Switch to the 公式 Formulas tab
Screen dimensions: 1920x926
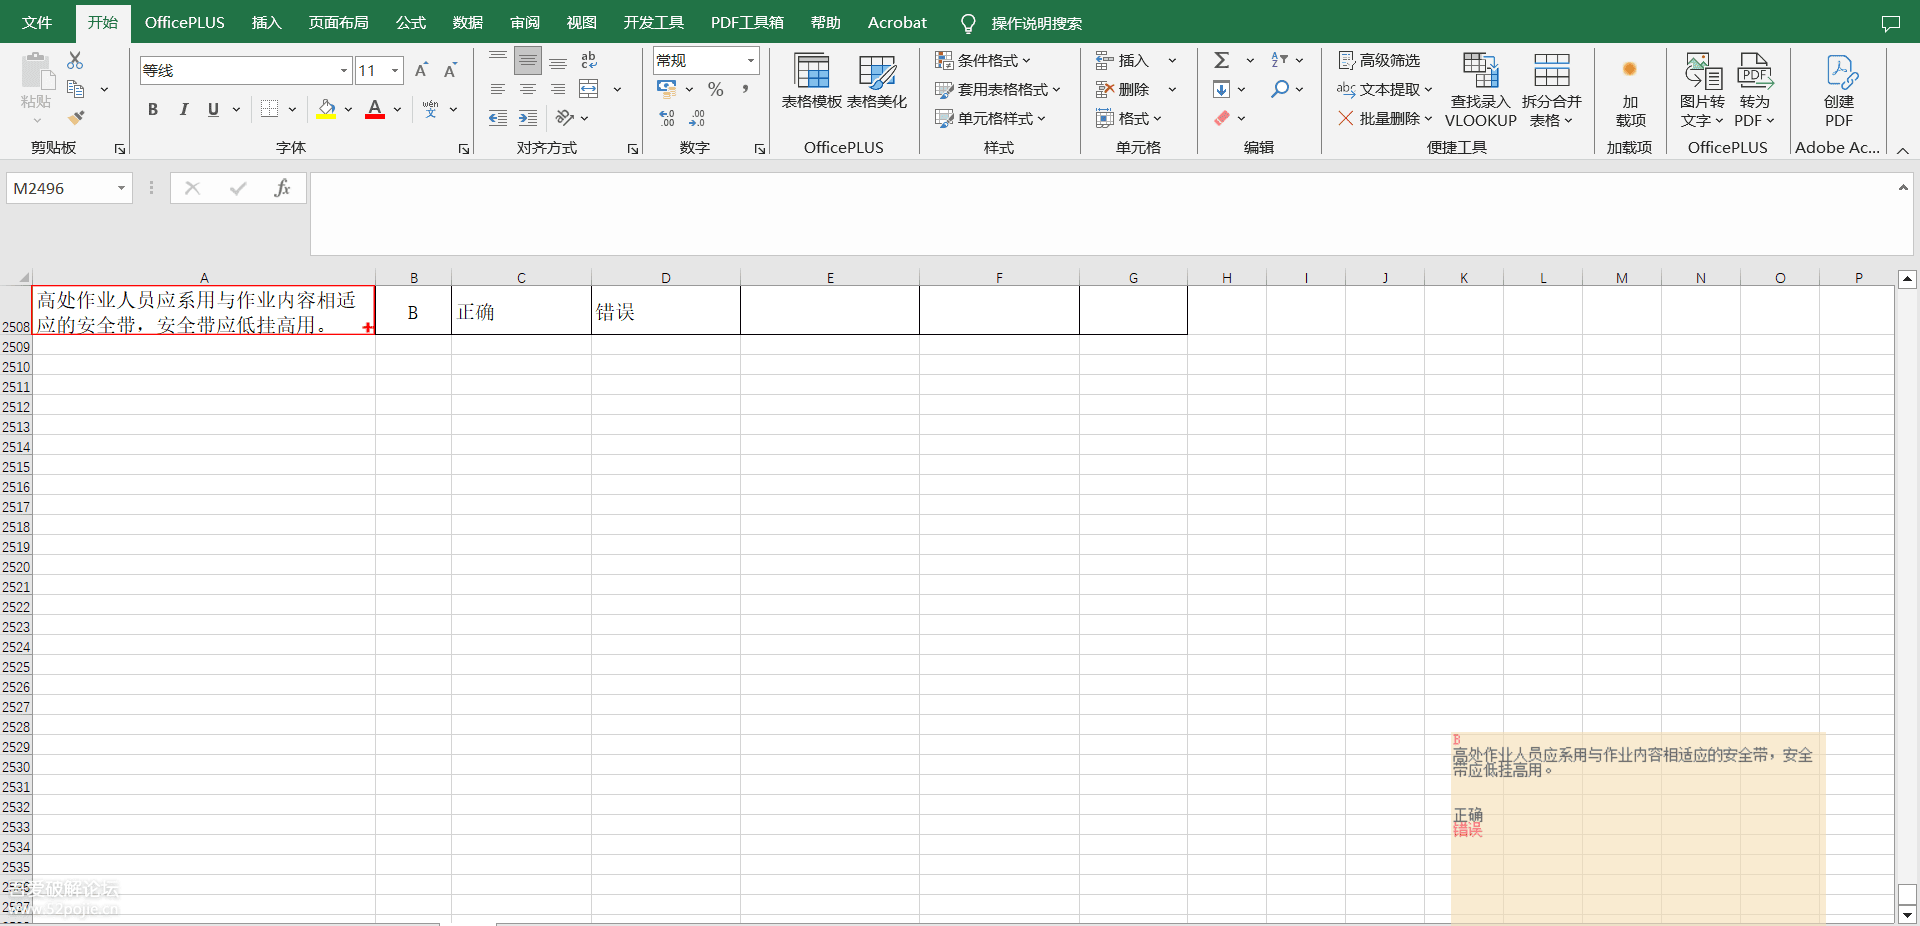point(411,23)
